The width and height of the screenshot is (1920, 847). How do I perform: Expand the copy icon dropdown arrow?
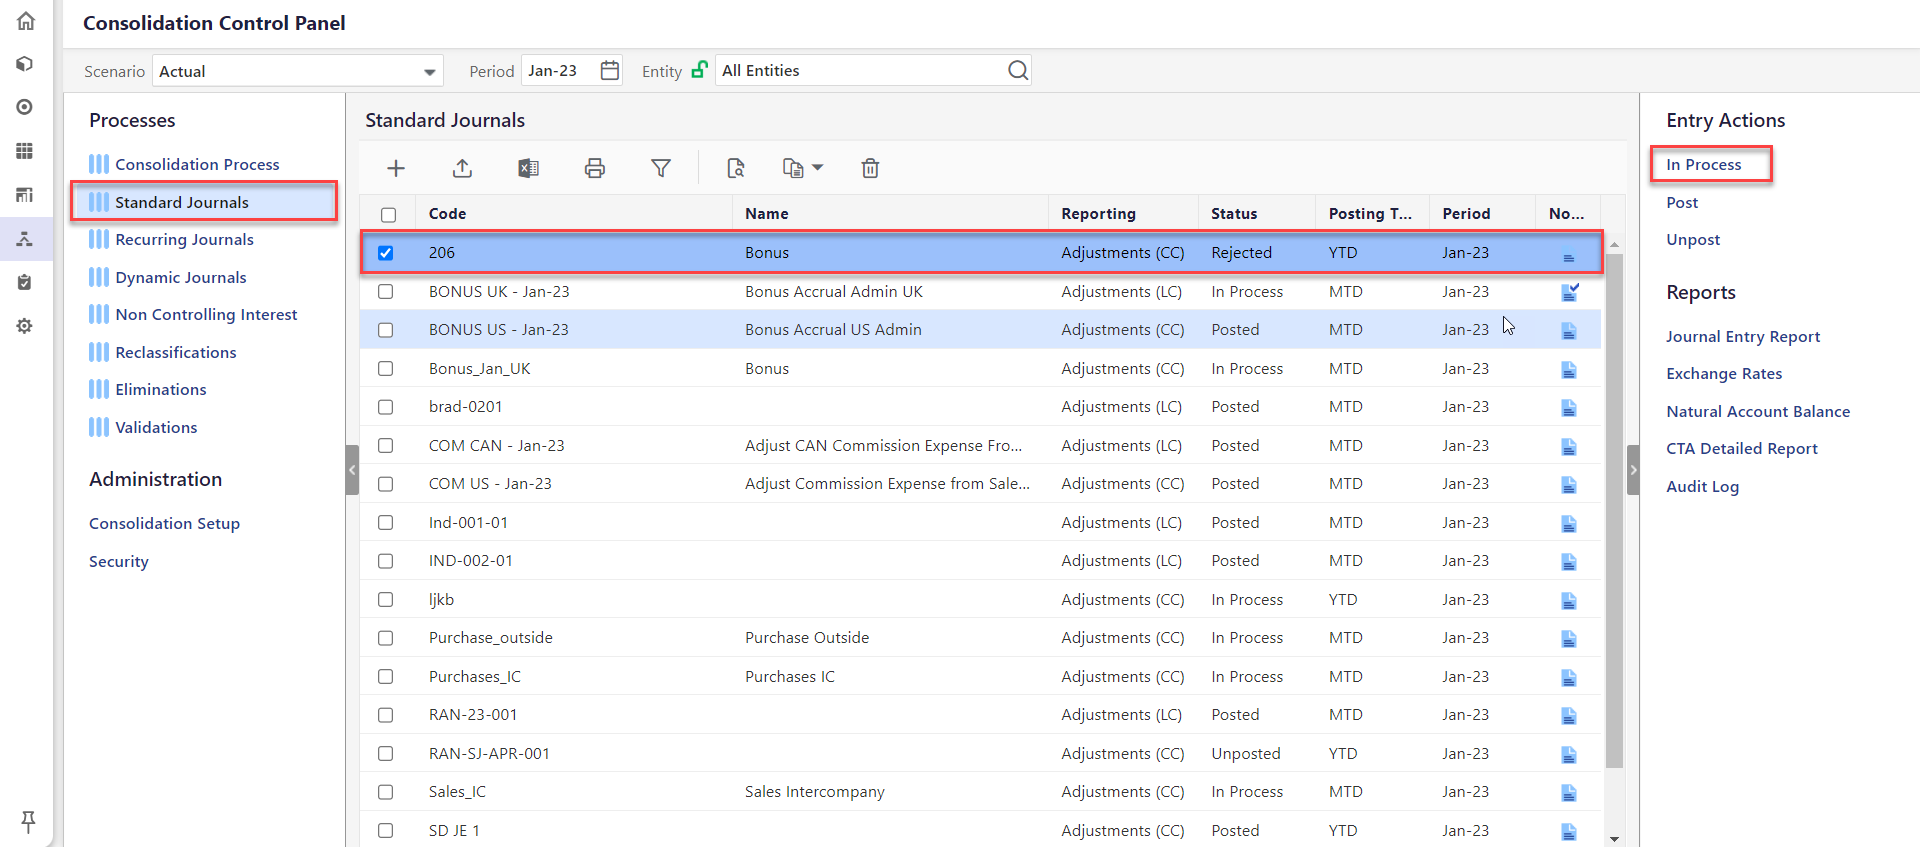[x=817, y=168]
